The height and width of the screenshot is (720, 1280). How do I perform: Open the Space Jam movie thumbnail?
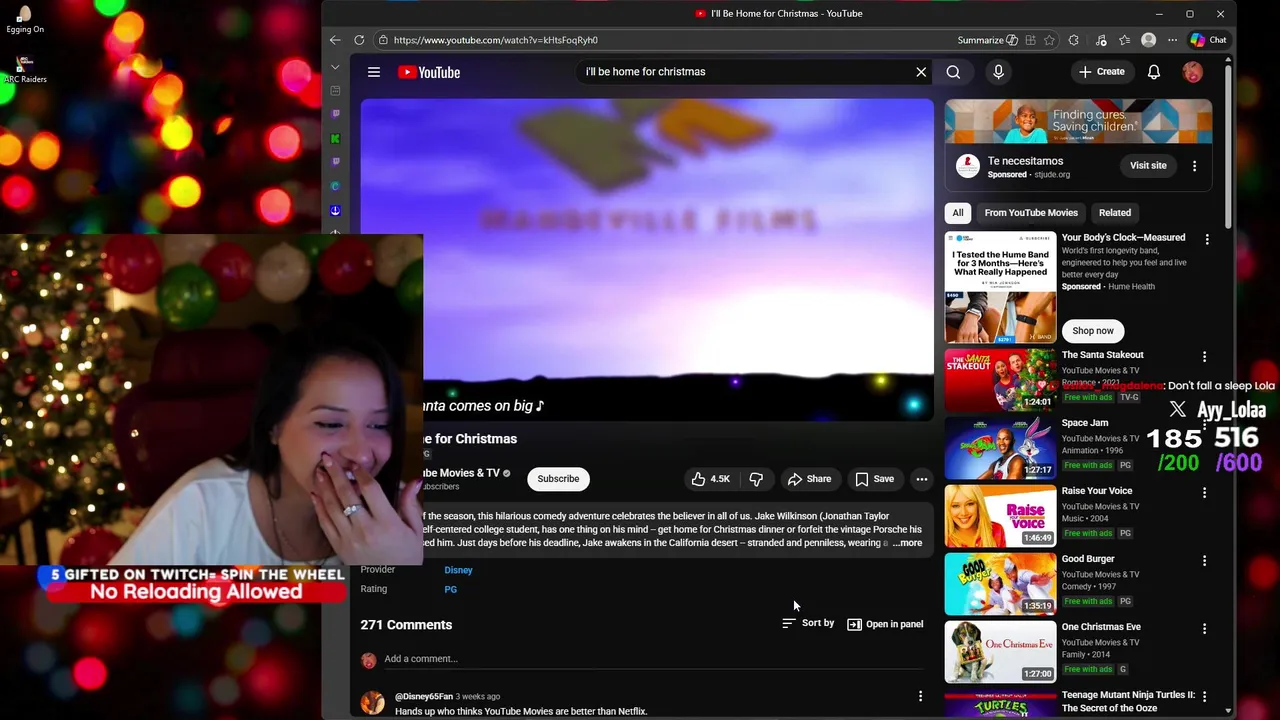pyautogui.click(x=1000, y=449)
